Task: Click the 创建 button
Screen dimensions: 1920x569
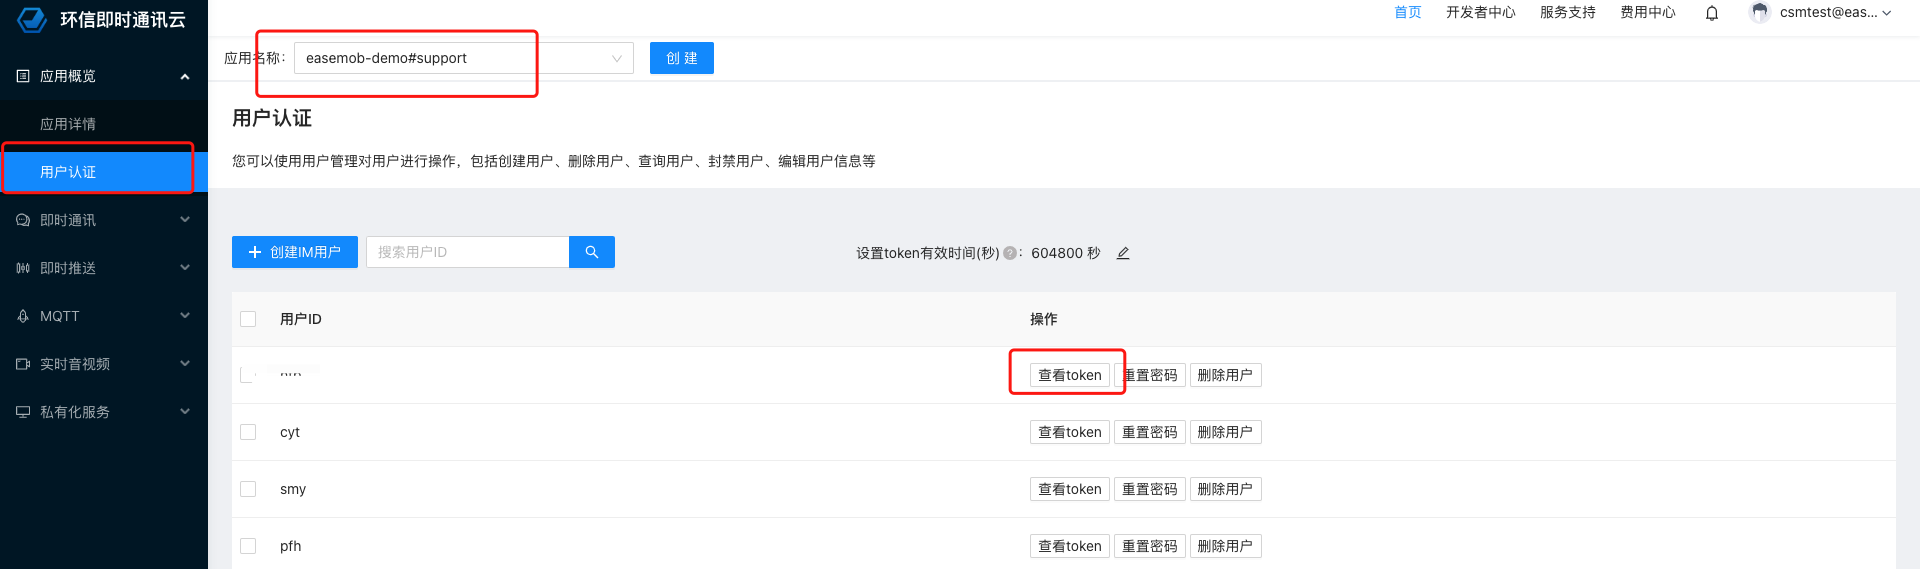Action: tap(682, 58)
